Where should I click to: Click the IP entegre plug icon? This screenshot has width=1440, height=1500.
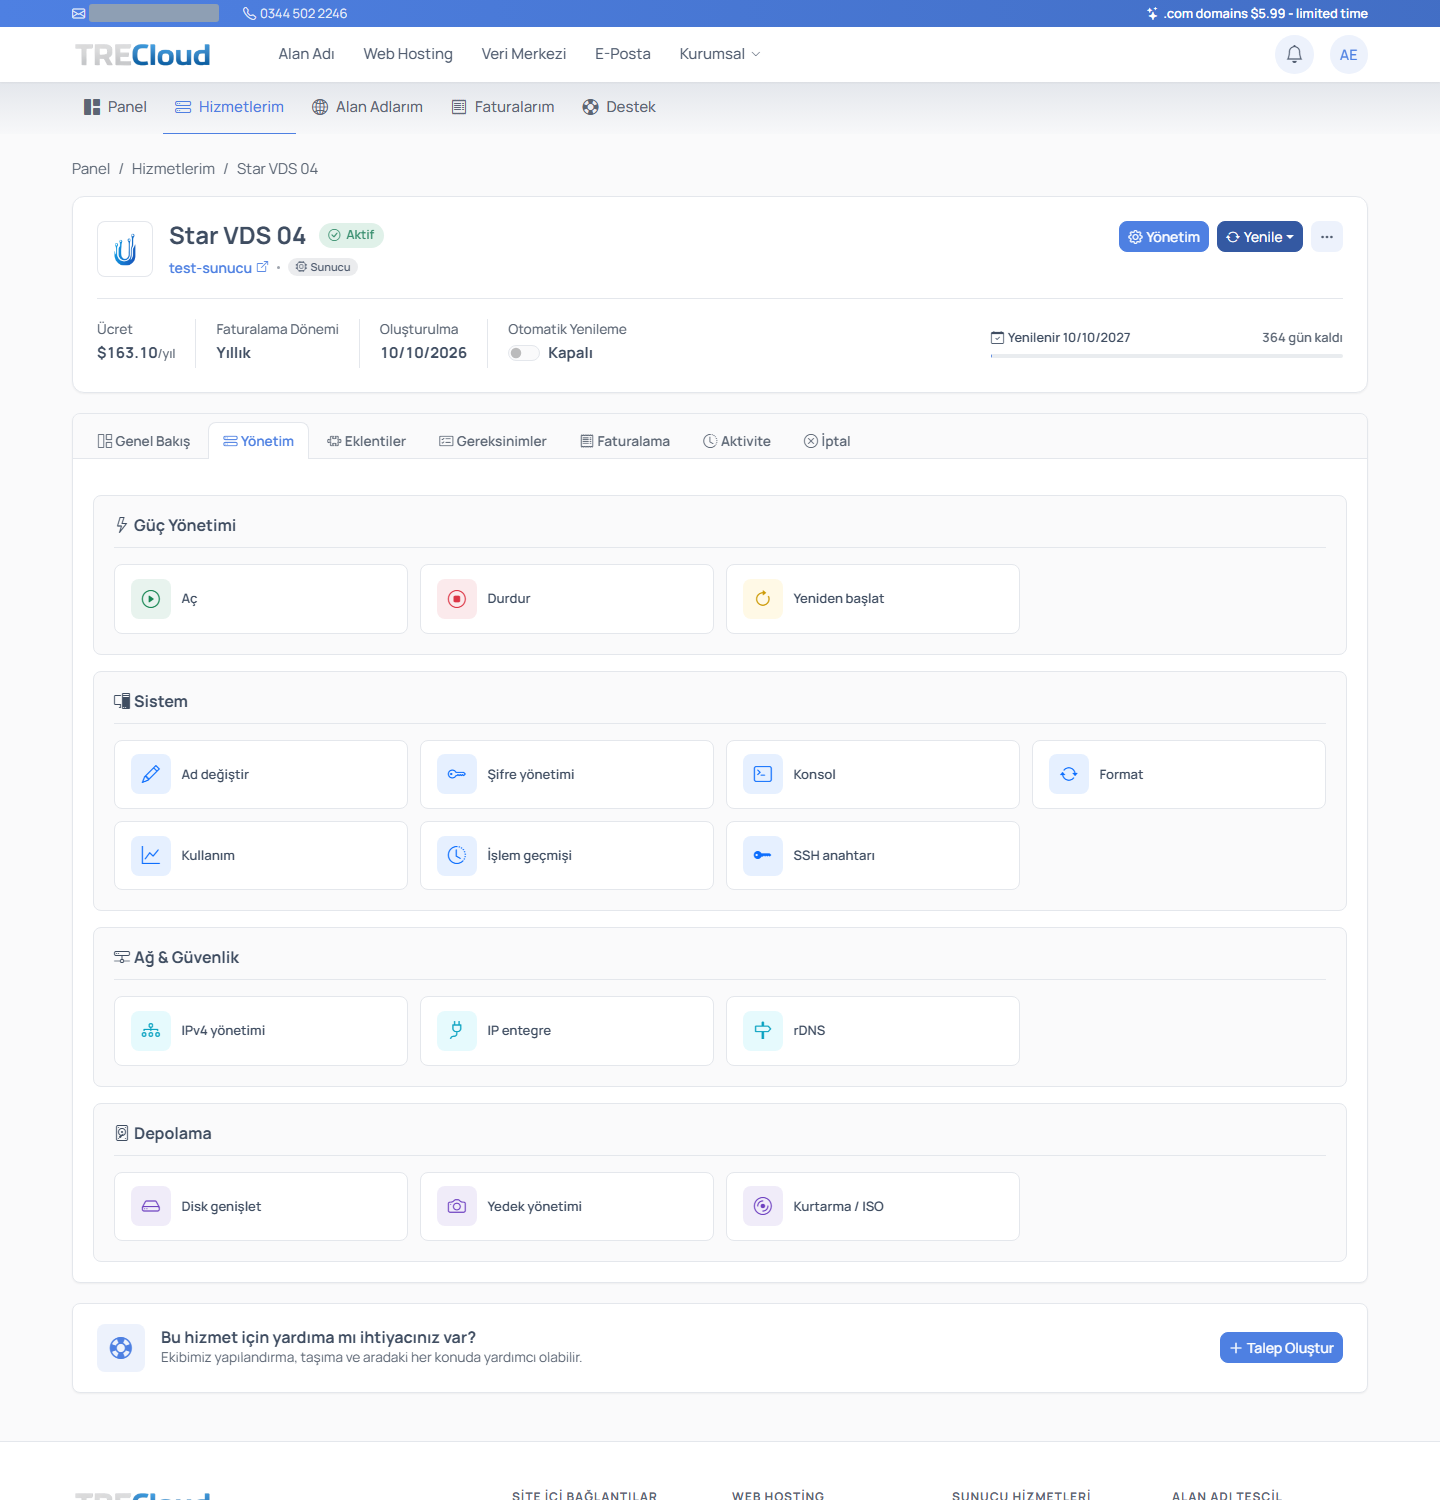tap(457, 1031)
